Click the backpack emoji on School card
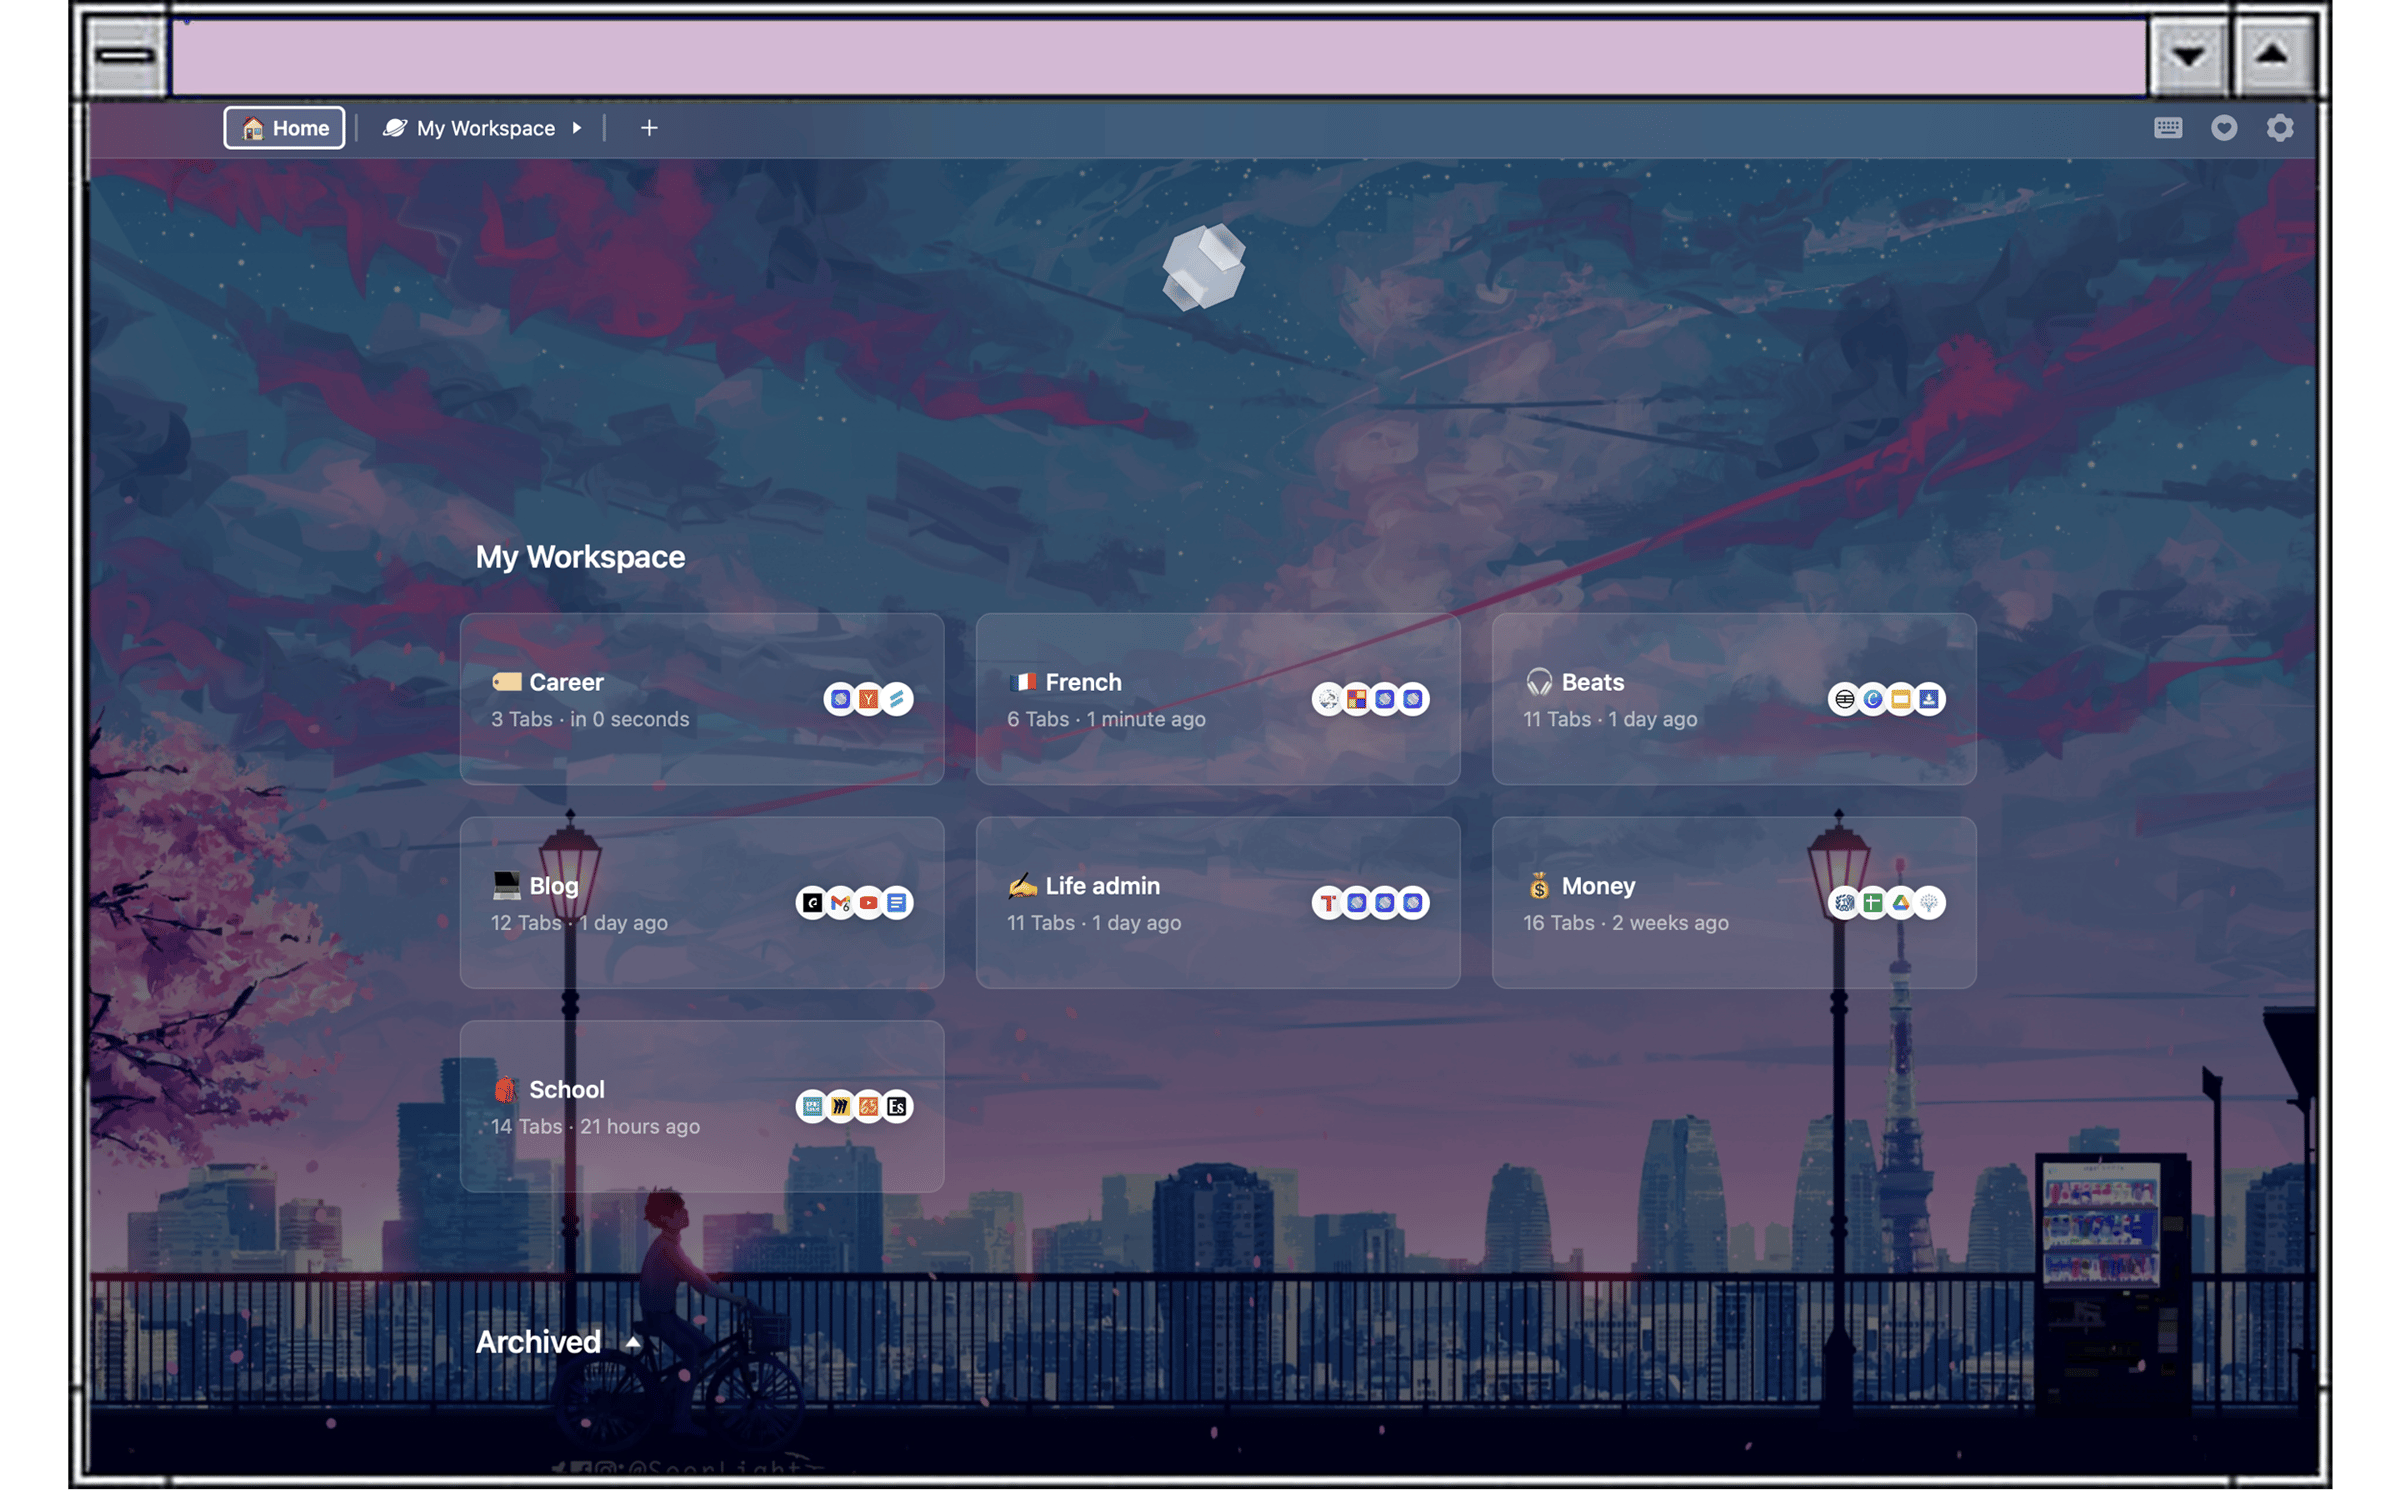Image resolution: width=2400 pixels, height=1500 pixels. [505, 1089]
